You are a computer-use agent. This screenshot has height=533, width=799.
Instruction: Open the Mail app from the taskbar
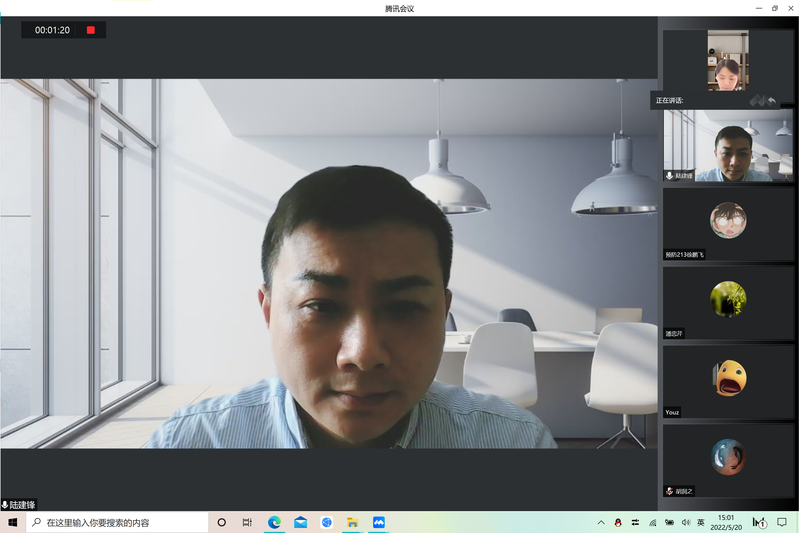point(300,522)
